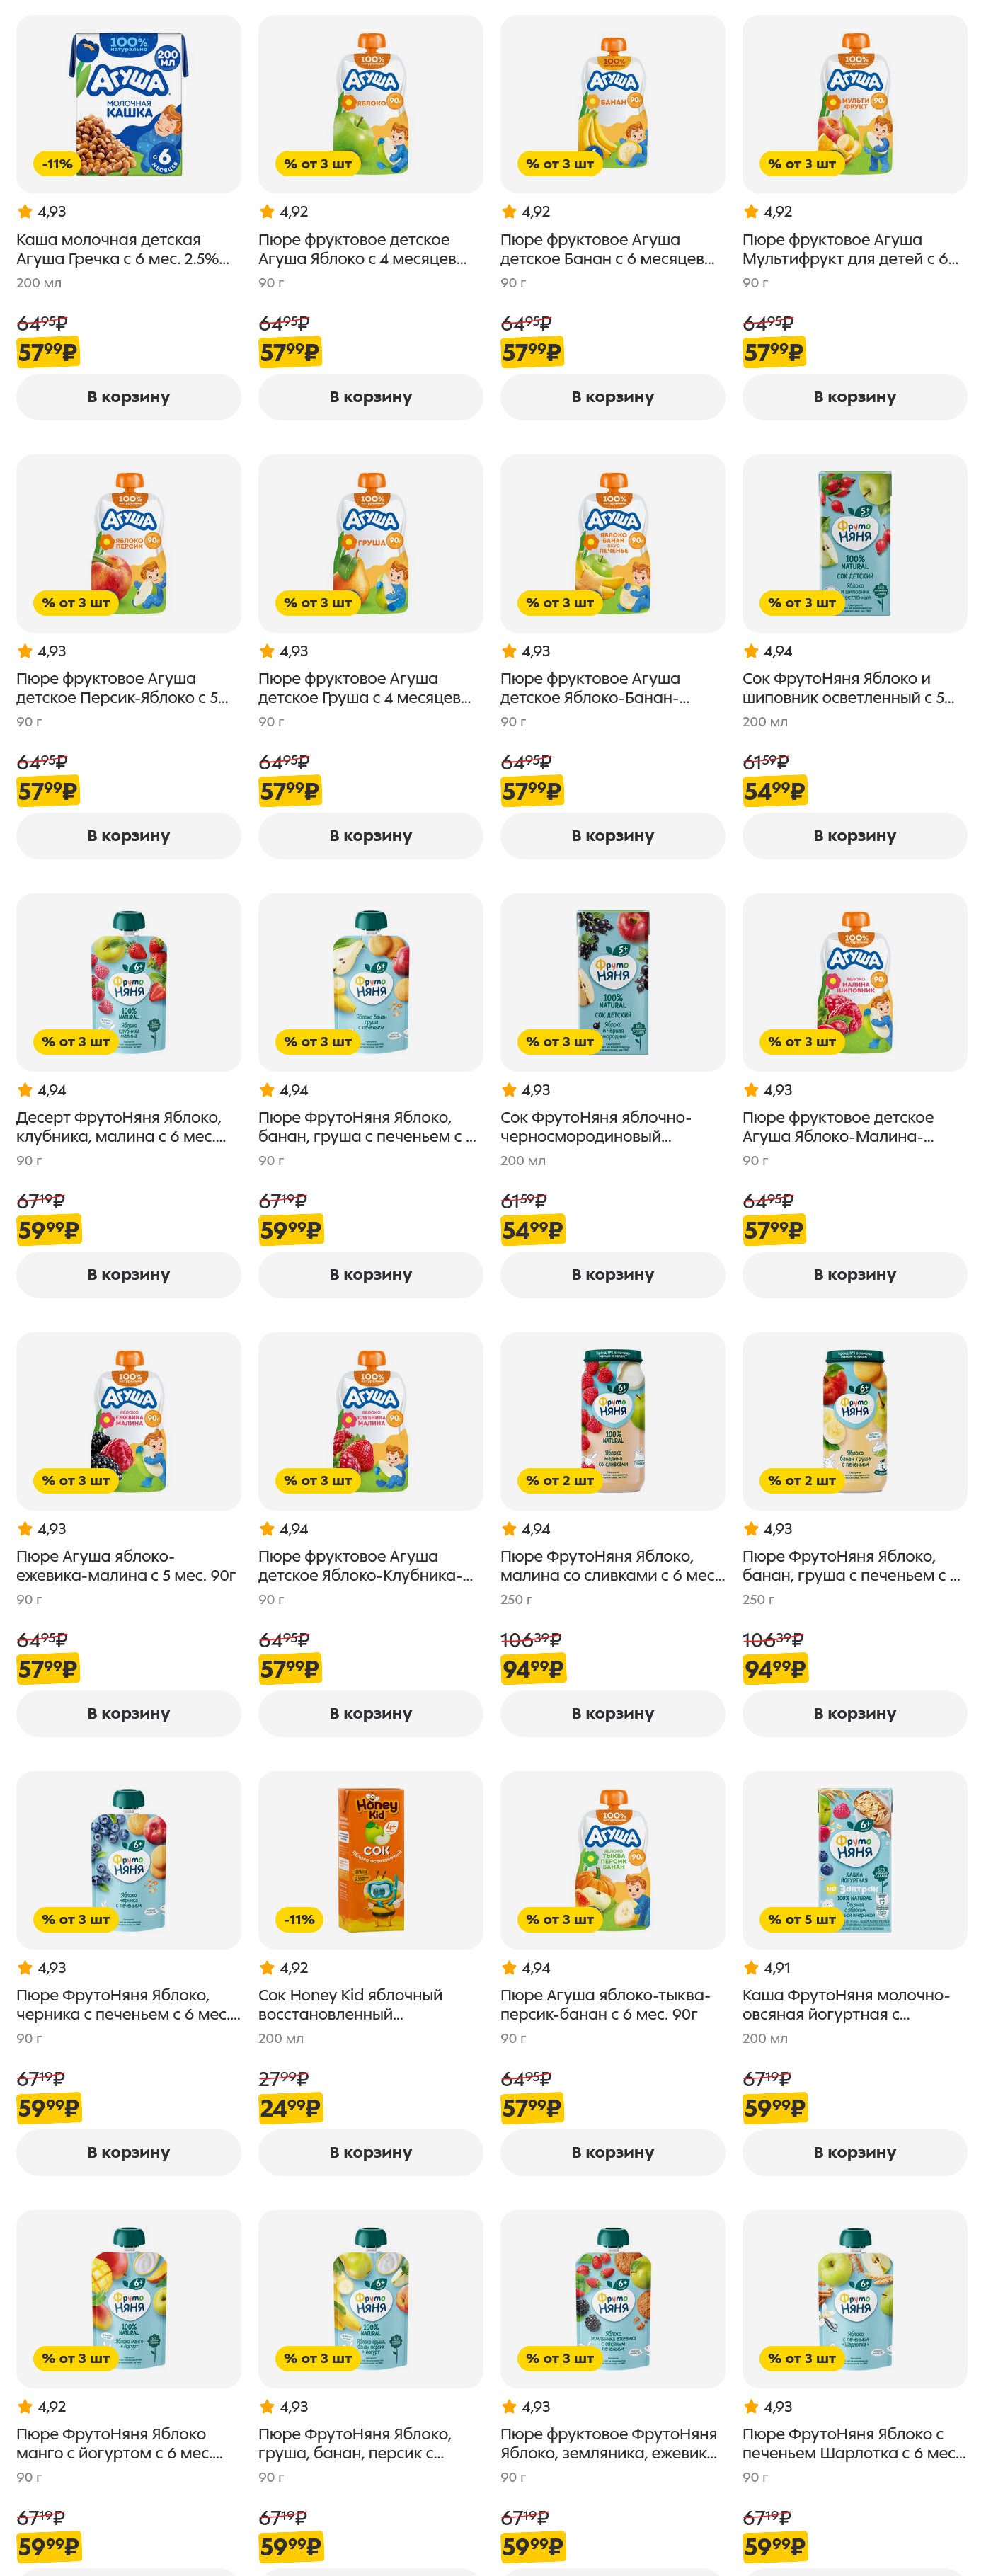Image resolution: width=986 pixels, height=2576 pixels.
Task: Add Агуша Банан puree to the cart
Action: (612, 397)
